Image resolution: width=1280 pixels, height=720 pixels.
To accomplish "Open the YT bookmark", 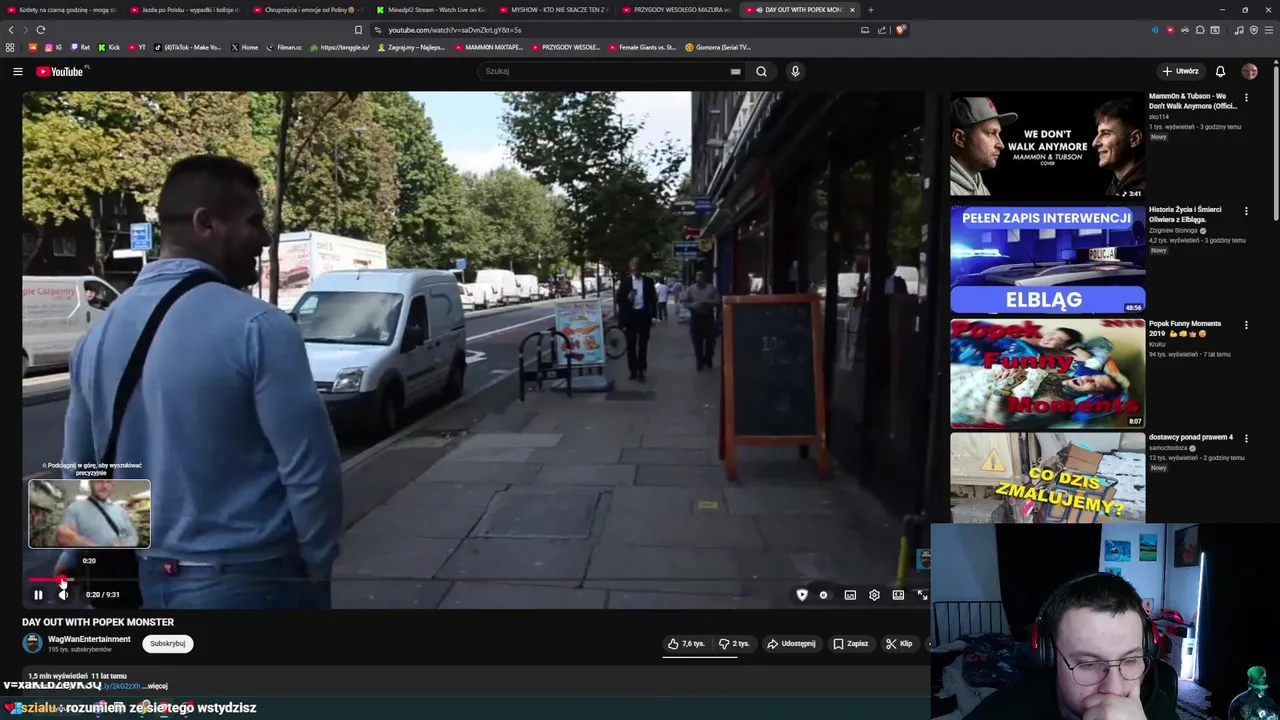I will 137,47.
